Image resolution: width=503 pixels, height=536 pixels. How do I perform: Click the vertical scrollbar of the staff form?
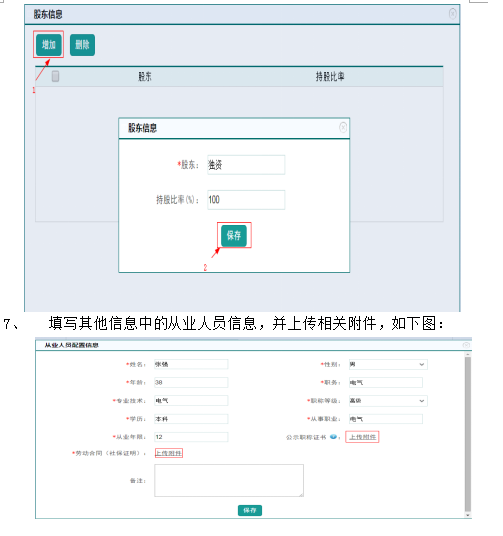coord(467,434)
